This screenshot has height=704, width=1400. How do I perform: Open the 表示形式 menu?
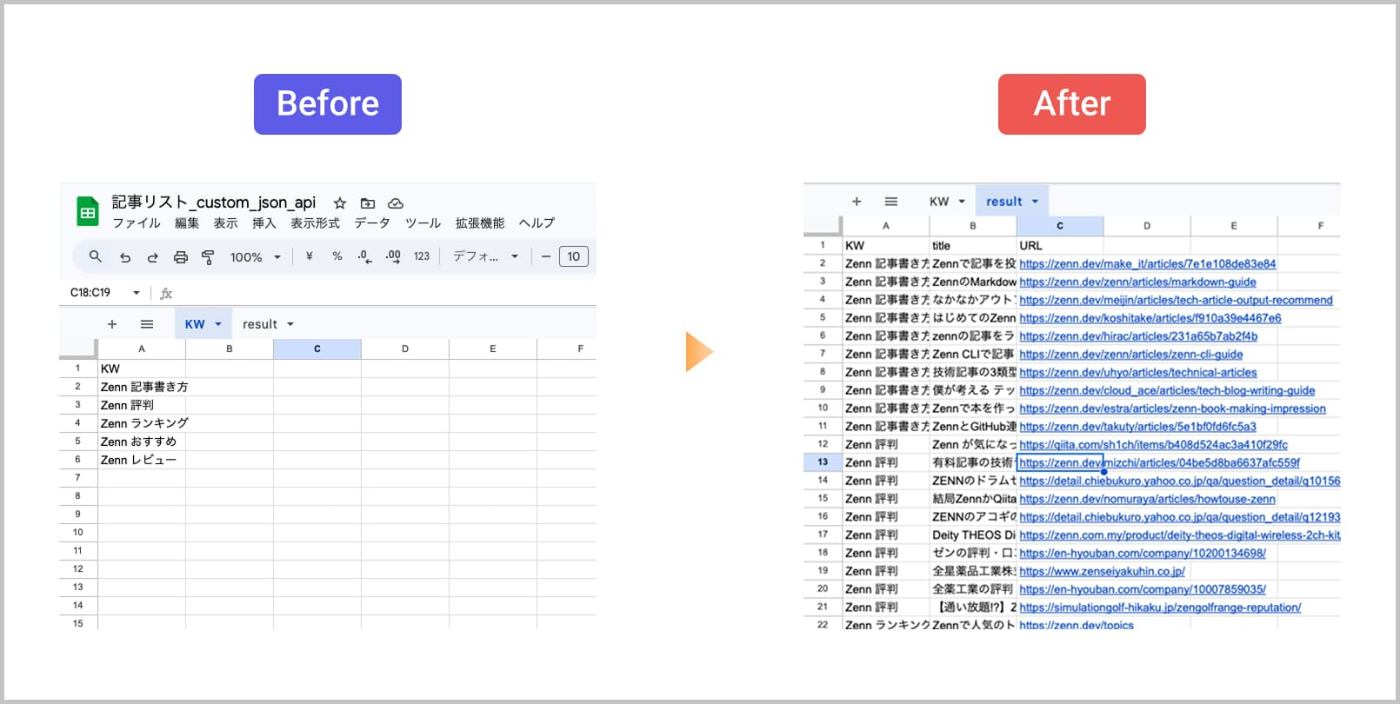(315, 223)
